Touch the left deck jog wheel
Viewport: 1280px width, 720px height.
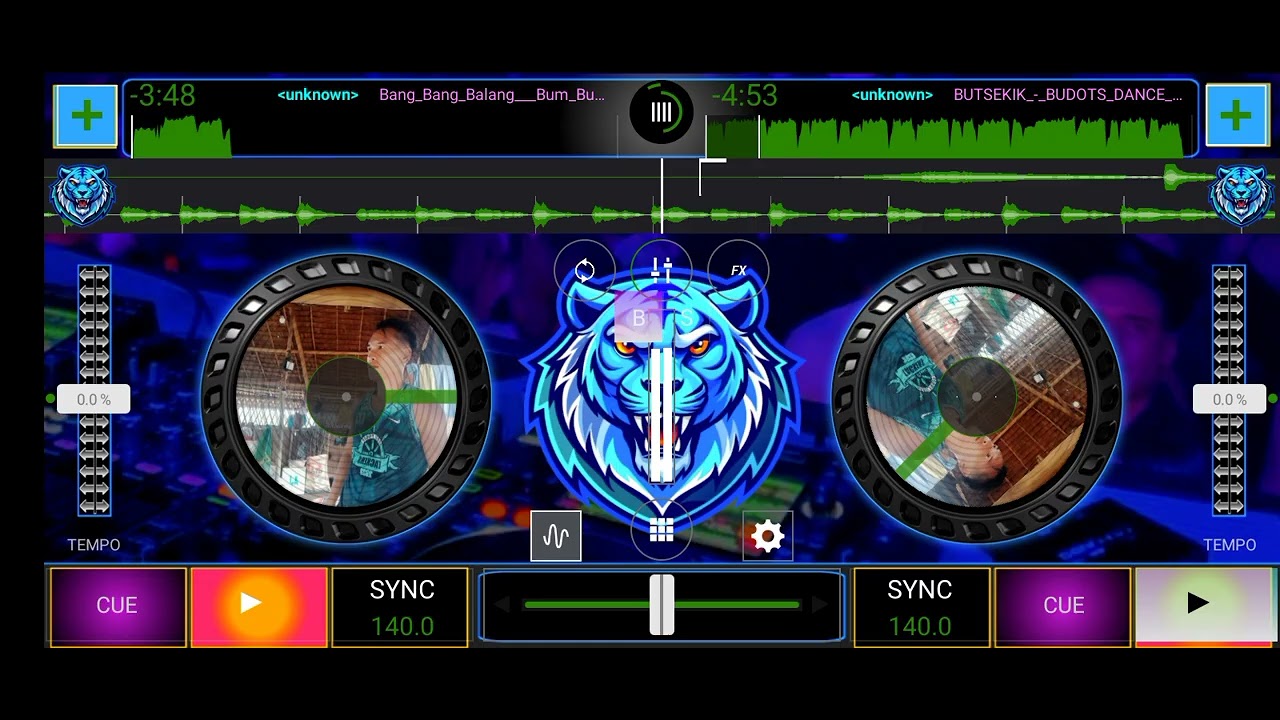coord(346,398)
